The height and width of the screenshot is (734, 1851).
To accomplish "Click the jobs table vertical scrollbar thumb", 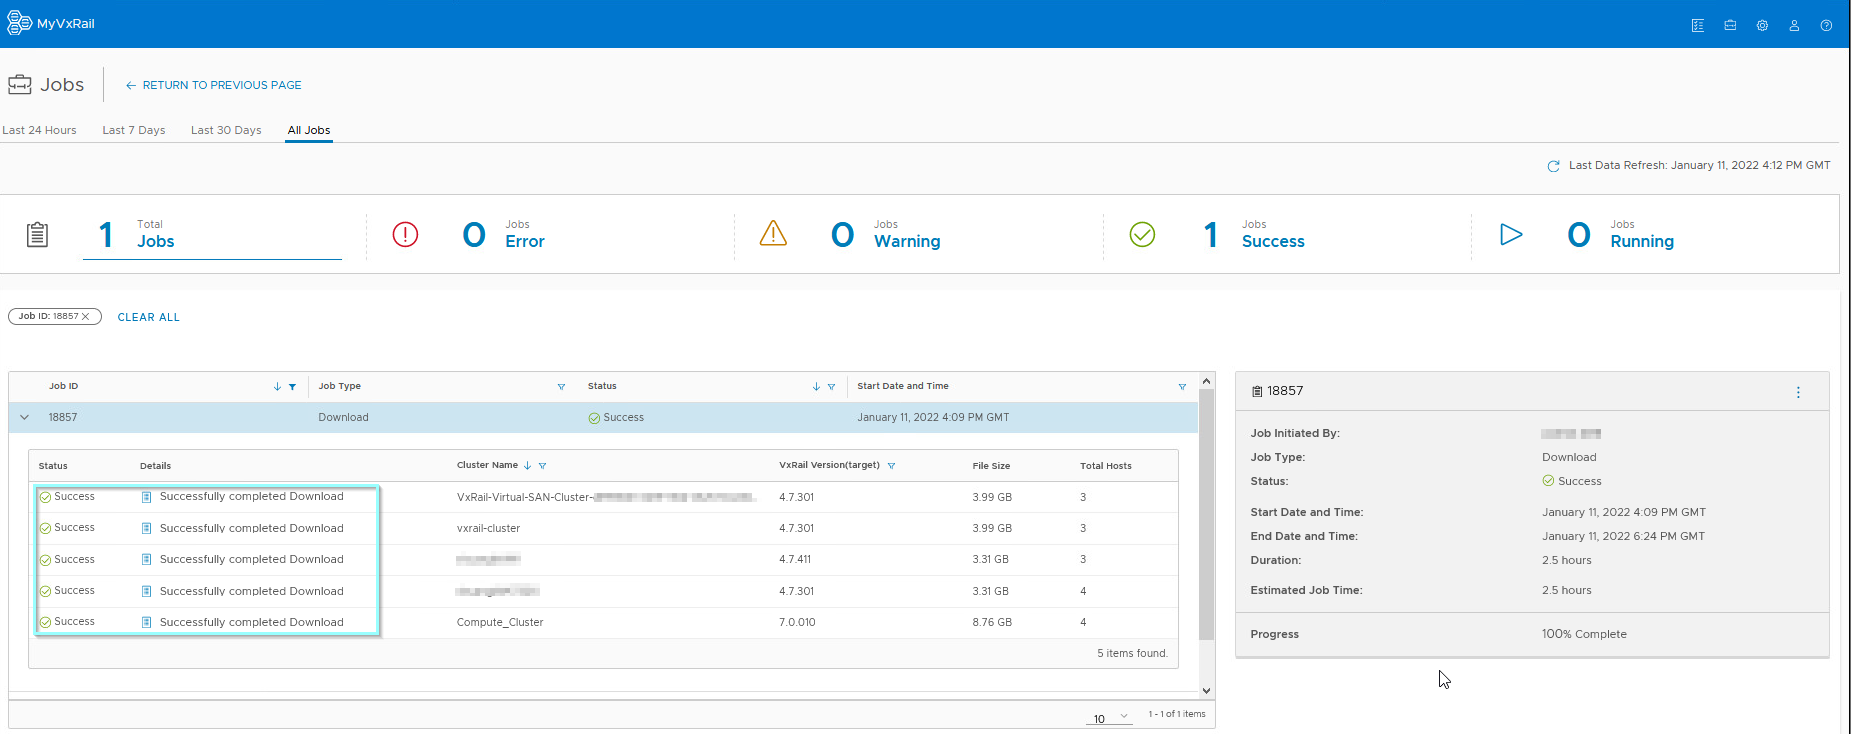I will tap(1206, 515).
